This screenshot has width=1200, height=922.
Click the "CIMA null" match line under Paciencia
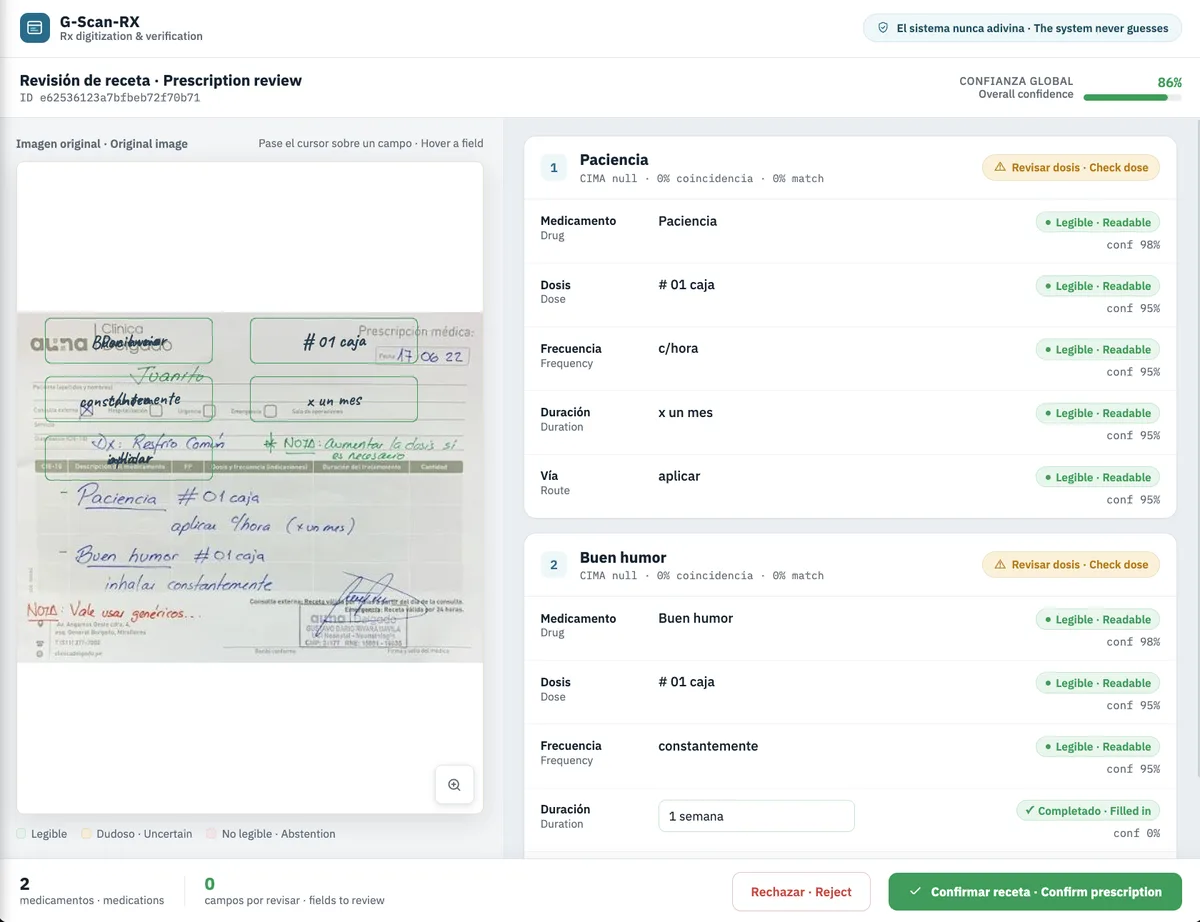point(702,178)
